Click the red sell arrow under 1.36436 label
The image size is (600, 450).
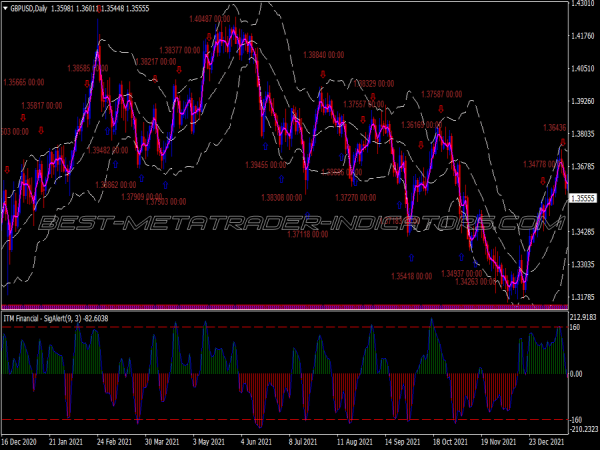coord(563,142)
